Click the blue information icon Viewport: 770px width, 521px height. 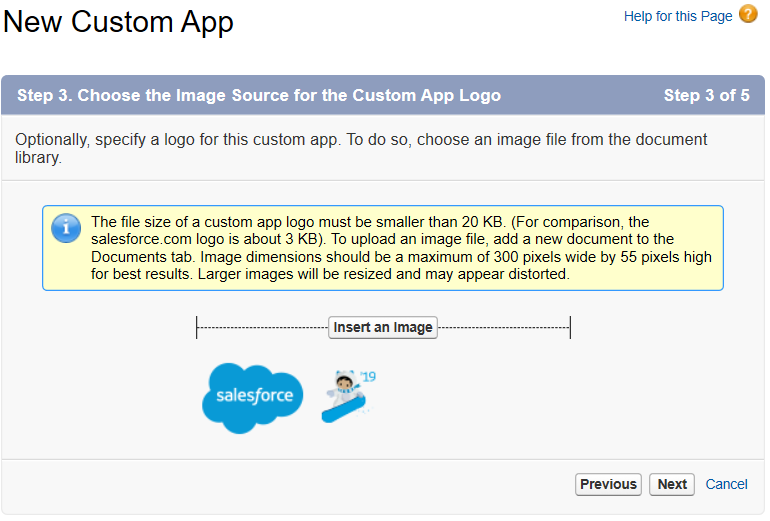[66, 228]
